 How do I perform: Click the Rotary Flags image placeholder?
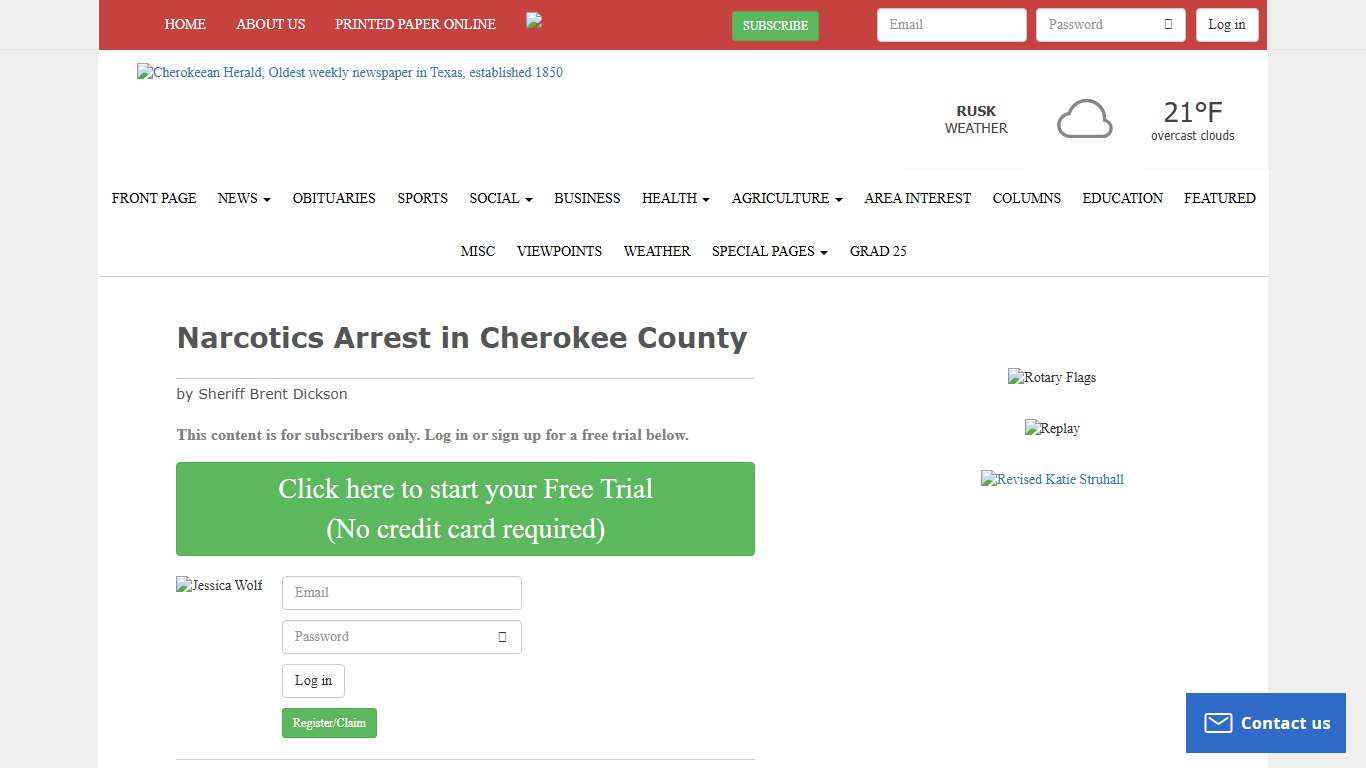(1052, 377)
